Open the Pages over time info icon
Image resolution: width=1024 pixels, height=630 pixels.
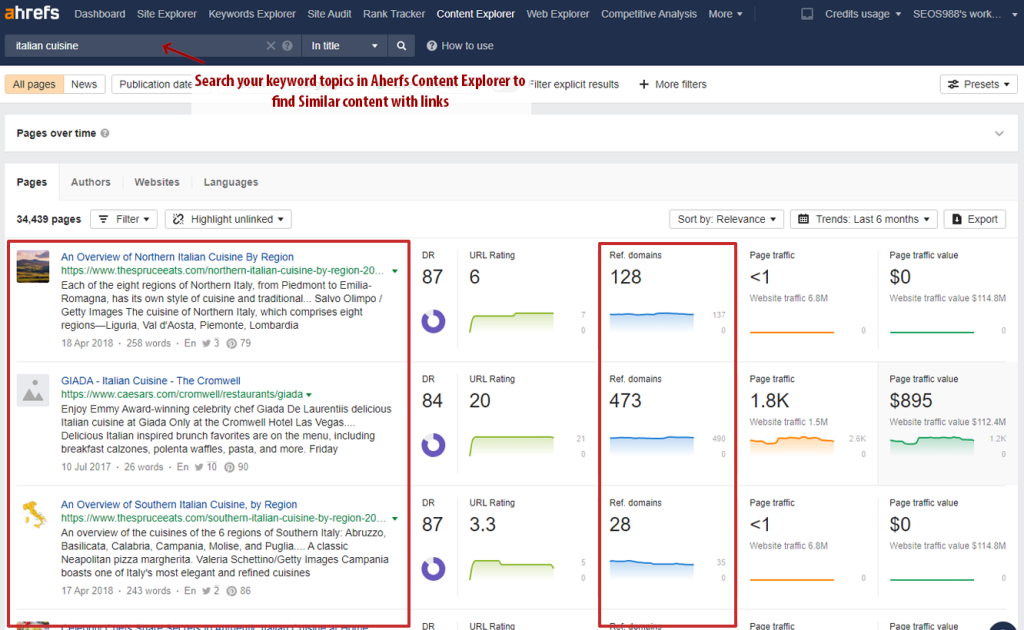[x=104, y=133]
